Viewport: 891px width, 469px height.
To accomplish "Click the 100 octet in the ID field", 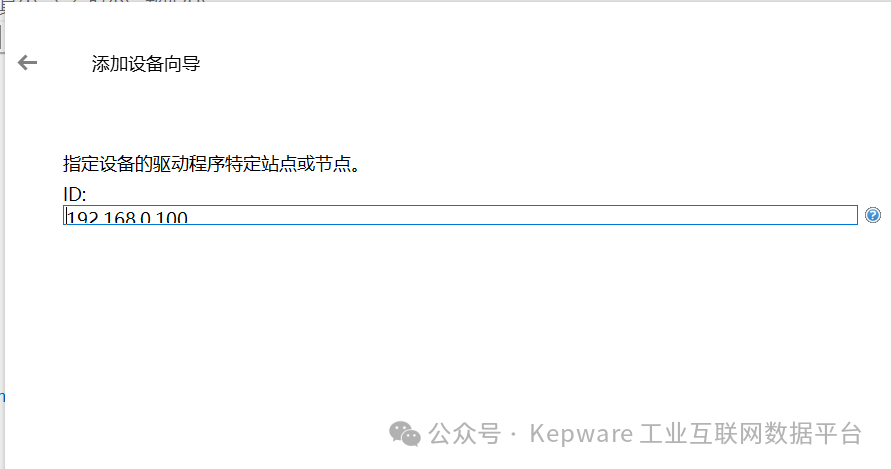I will pos(172,217).
